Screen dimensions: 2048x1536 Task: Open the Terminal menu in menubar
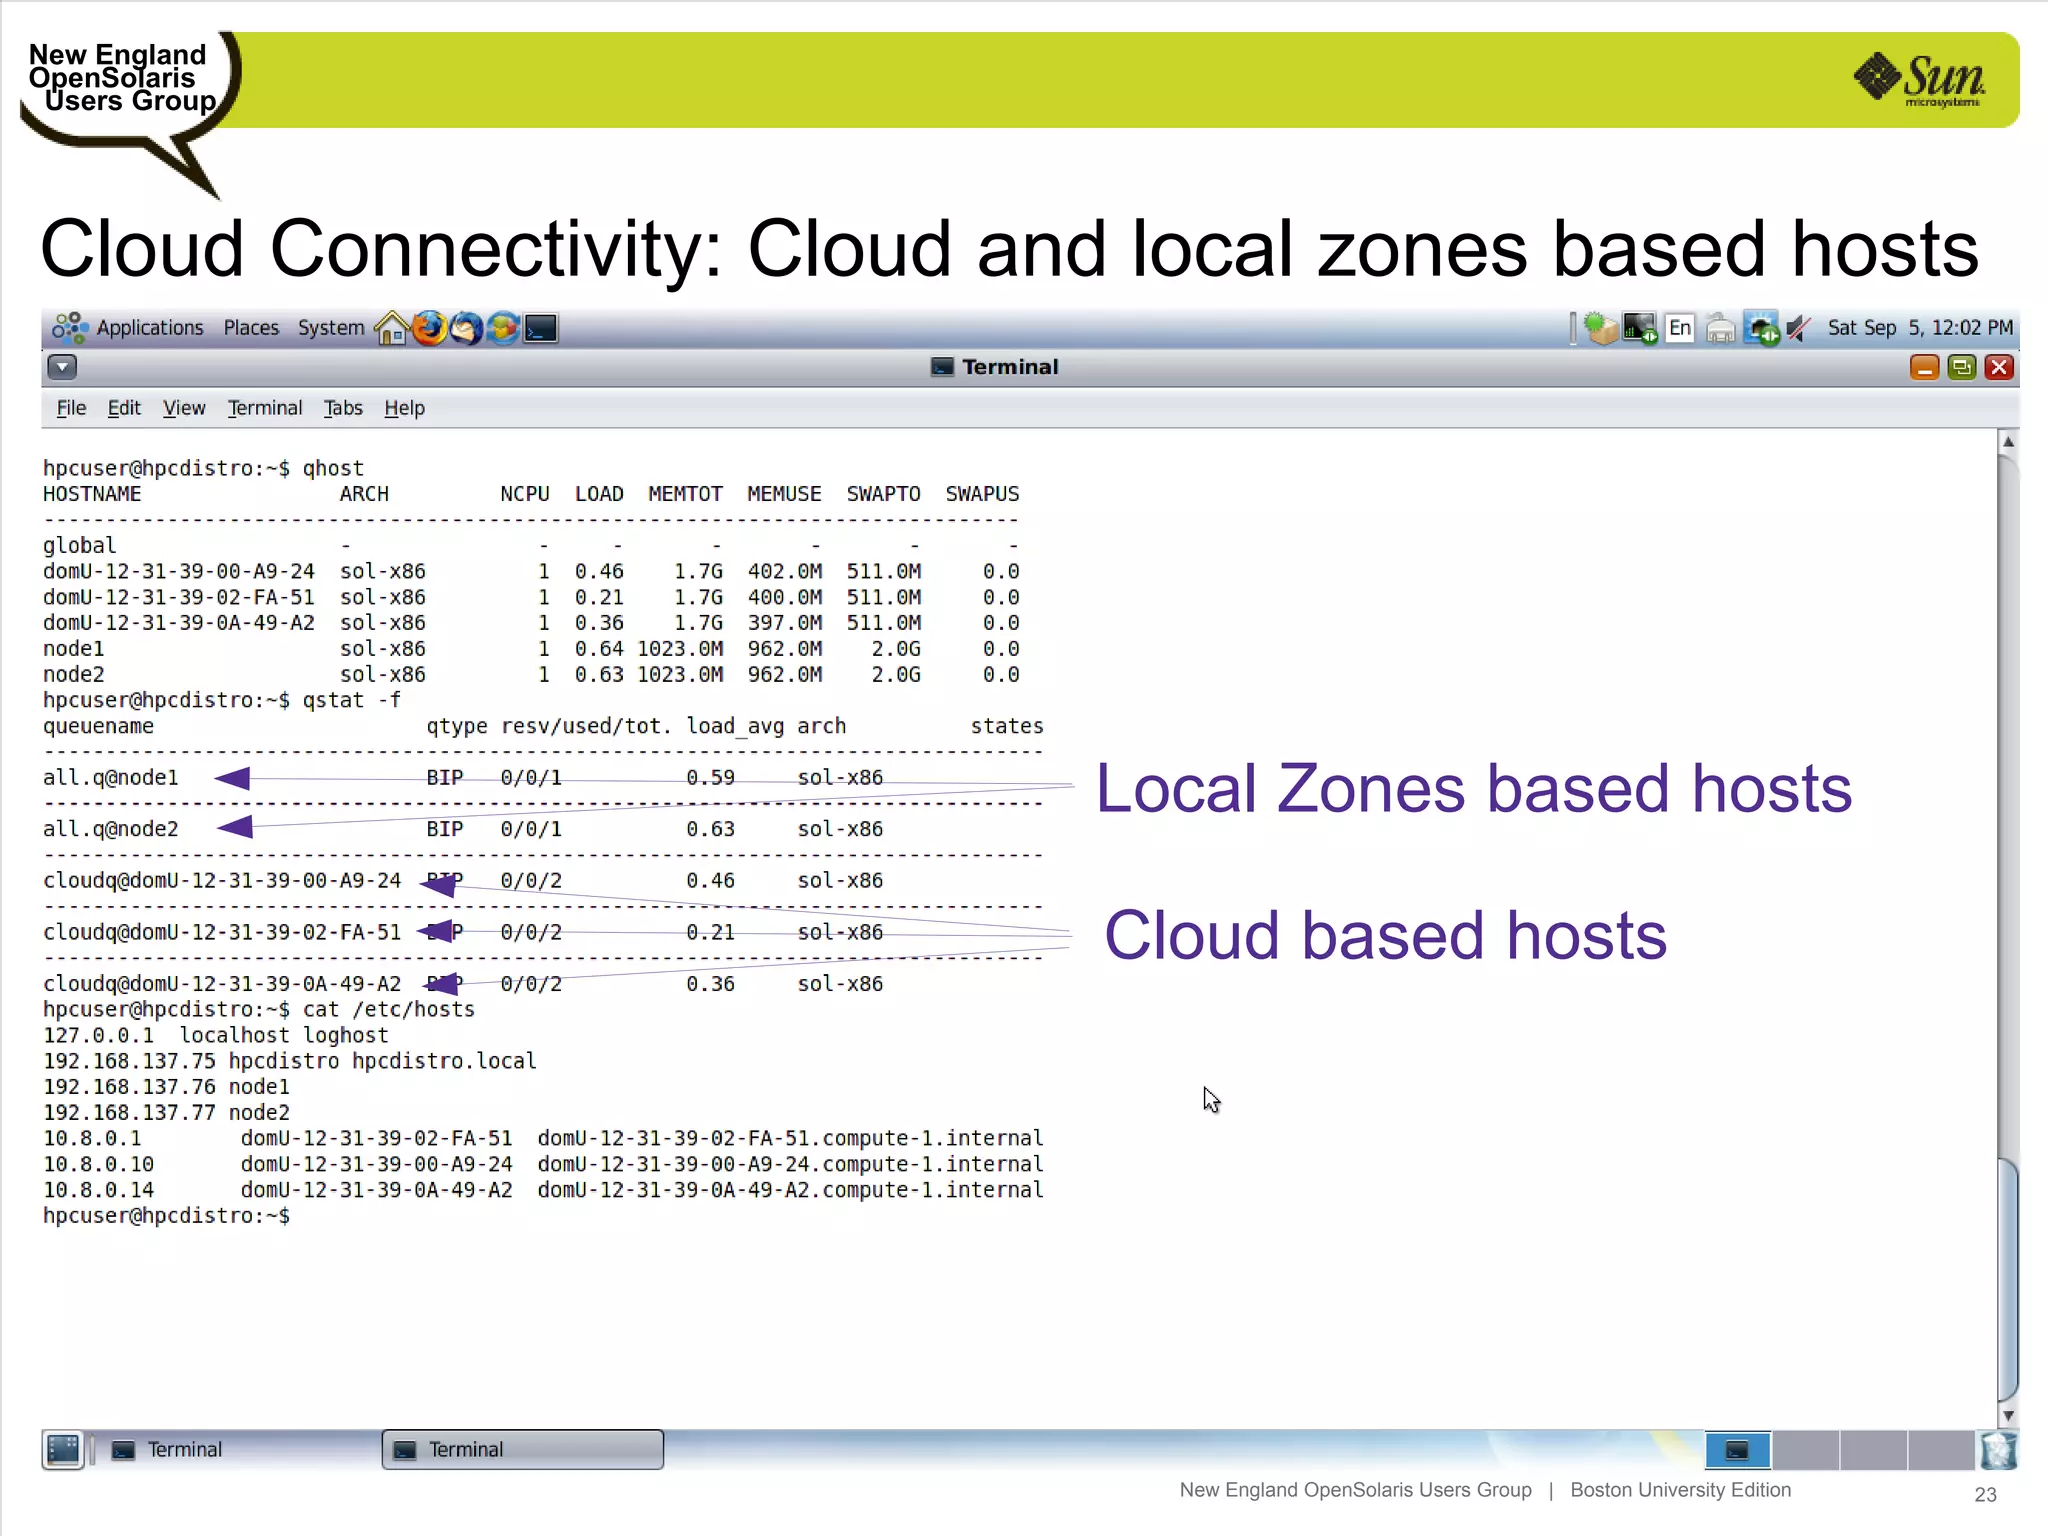point(265,408)
